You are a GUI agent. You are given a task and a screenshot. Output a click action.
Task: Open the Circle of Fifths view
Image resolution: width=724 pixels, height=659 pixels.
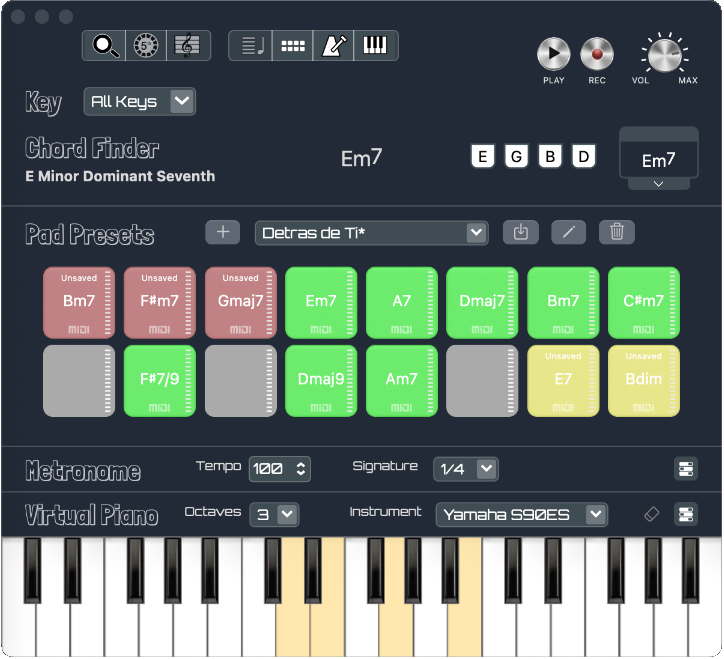pyautogui.click(x=145, y=45)
